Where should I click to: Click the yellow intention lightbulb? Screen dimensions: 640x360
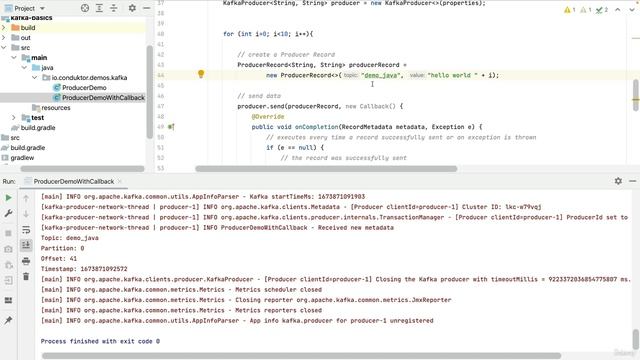click(x=201, y=74)
